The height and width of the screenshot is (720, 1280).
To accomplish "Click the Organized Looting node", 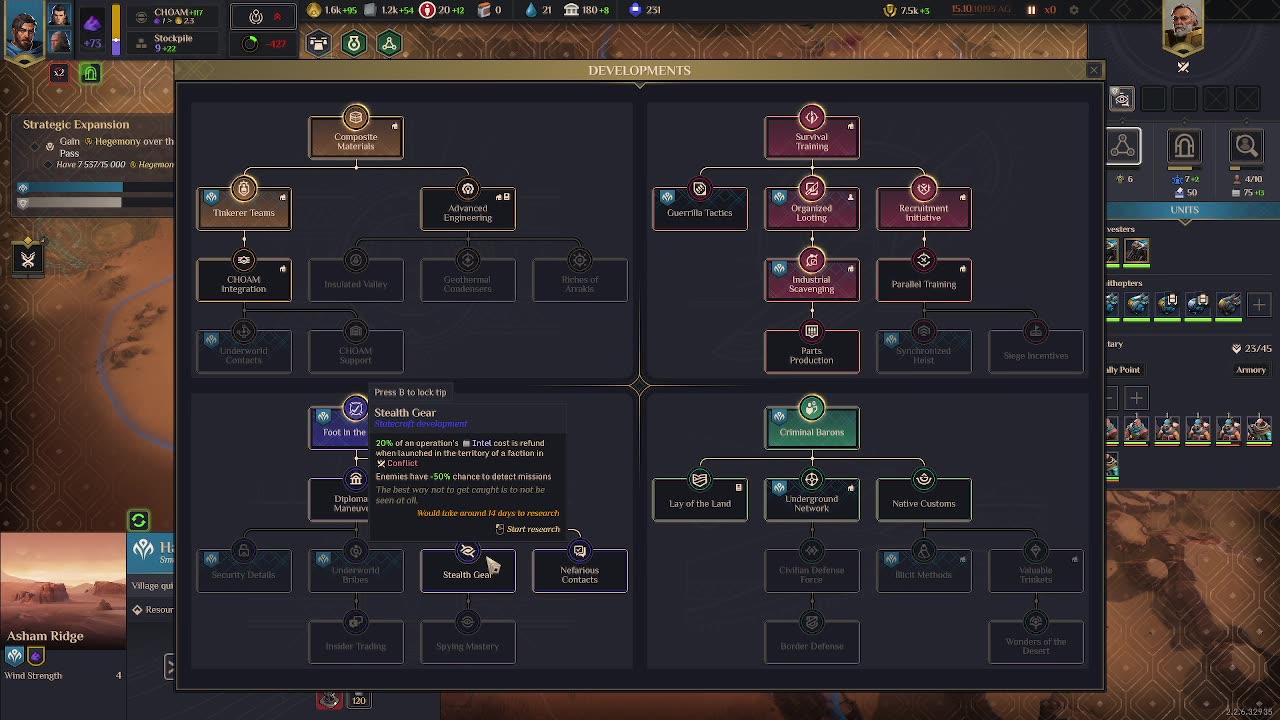I will pyautogui.click(x=812, y=209).
